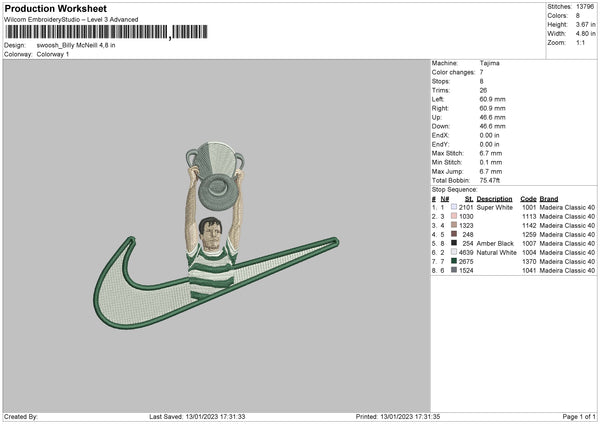The image size is (600, 424).
Task: Click the 'Right:' label
Action: point(440,108)
